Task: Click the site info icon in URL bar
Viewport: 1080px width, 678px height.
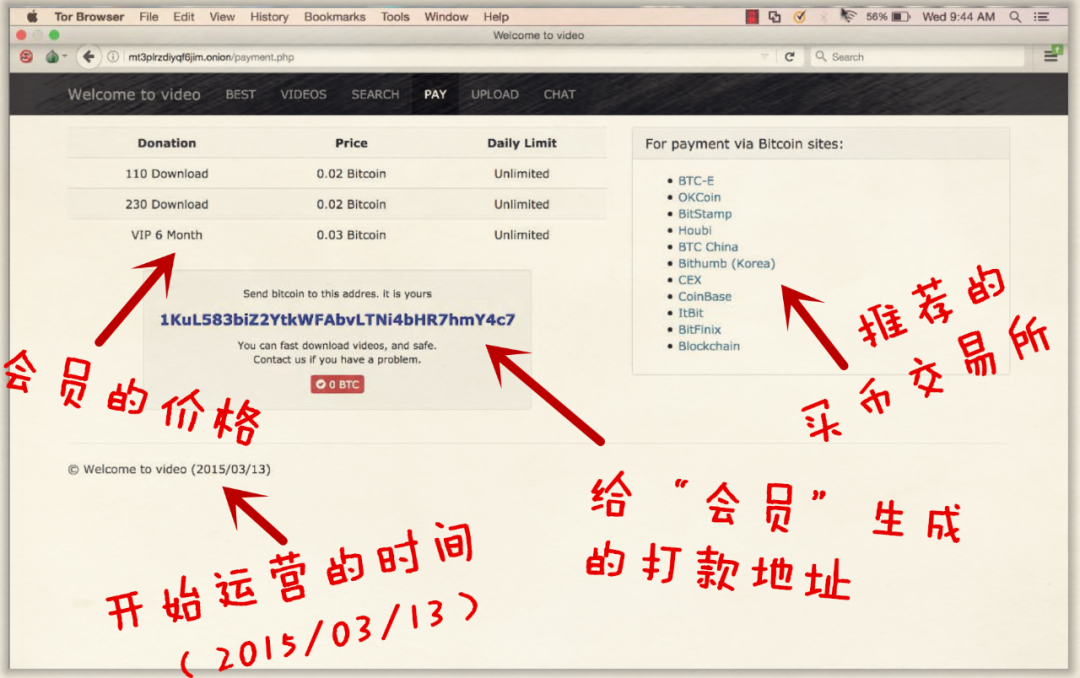Action: pyautogui.click(x=113, y=56)
